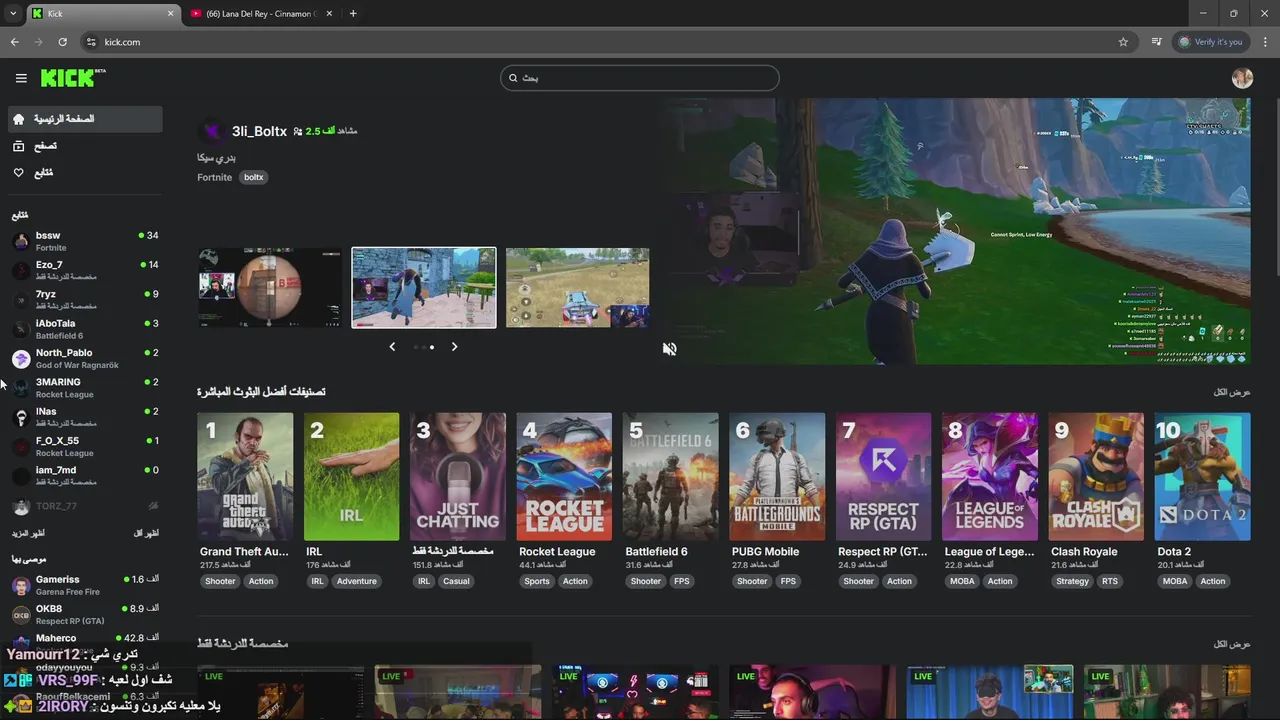The height and width of the screenshot is (720, 1280).
Task: Click the Kick search field
Action: (640, 78)
